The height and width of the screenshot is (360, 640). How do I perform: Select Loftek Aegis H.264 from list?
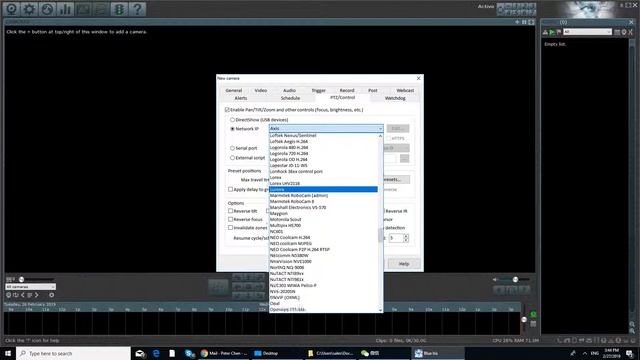point(323,142)
